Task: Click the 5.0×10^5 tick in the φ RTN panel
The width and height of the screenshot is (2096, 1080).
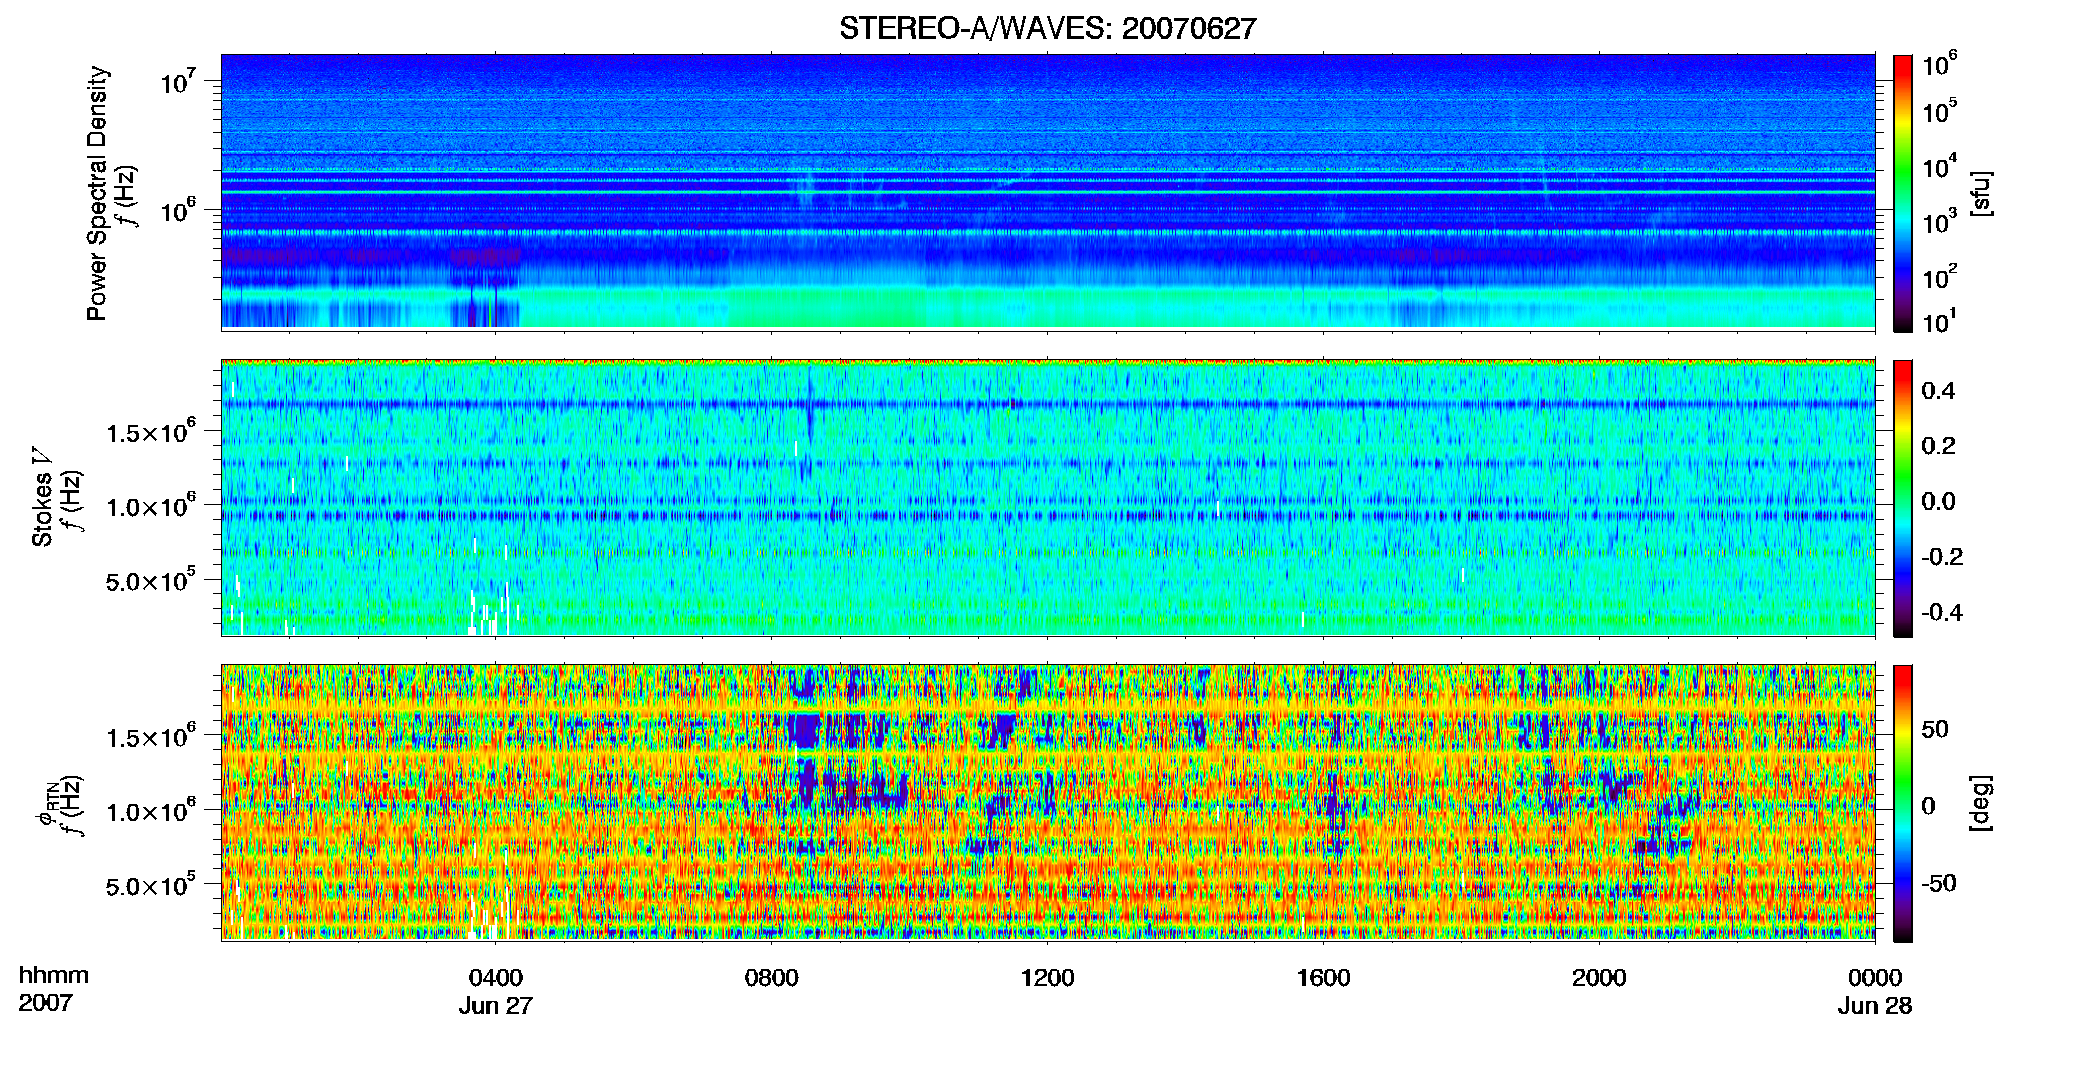Action: (152, 885)
